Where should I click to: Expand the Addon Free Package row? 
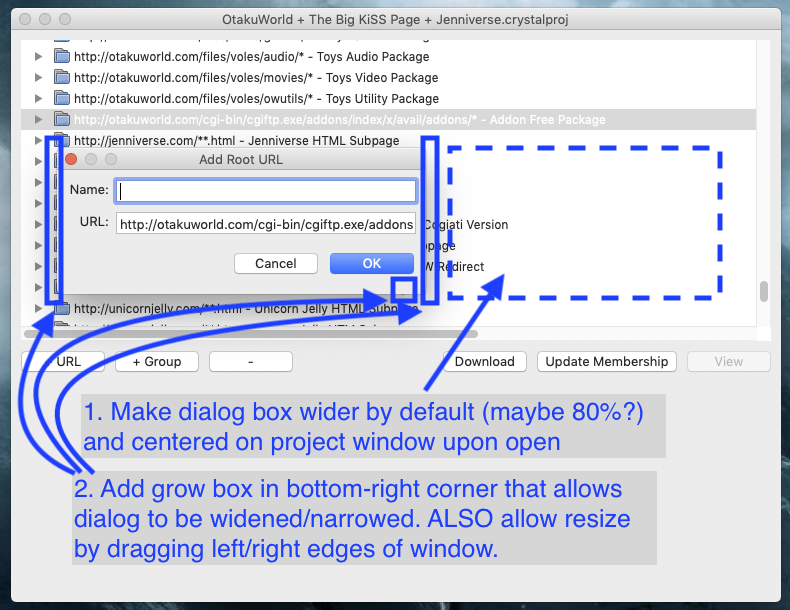click(38, 119)
